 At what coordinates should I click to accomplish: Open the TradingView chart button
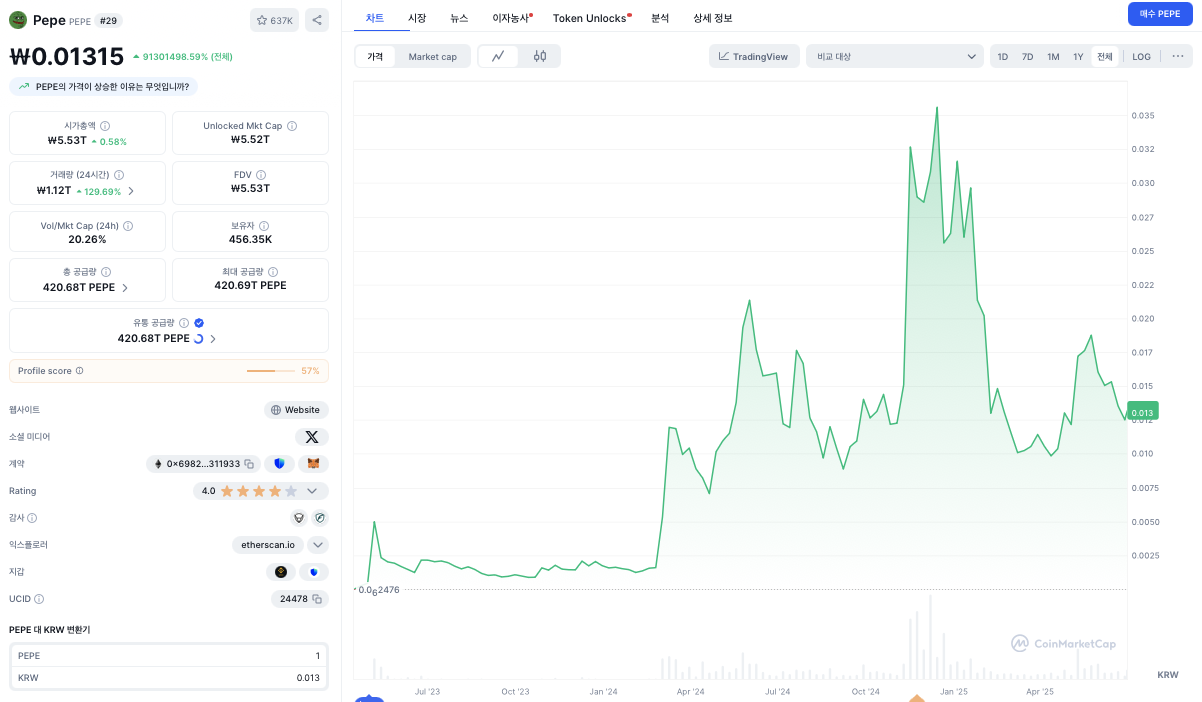click(754, 57)
